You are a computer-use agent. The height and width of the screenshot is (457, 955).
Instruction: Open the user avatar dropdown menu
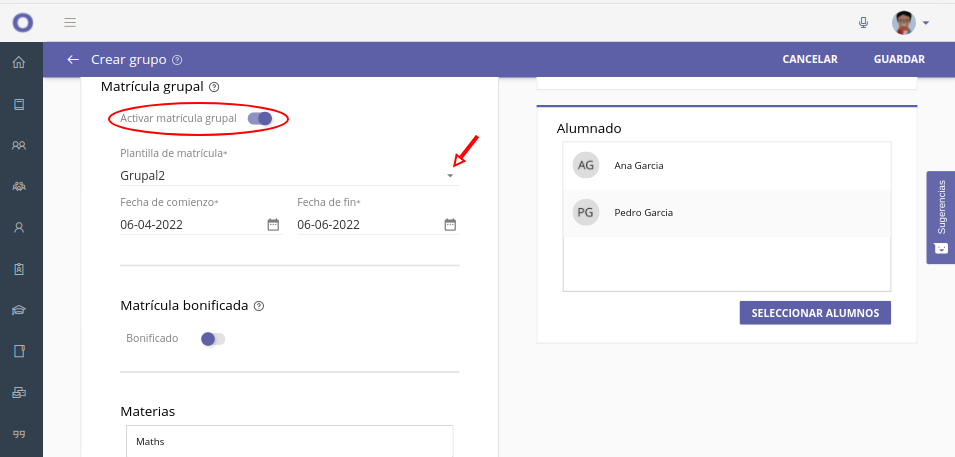coord(912,22)
